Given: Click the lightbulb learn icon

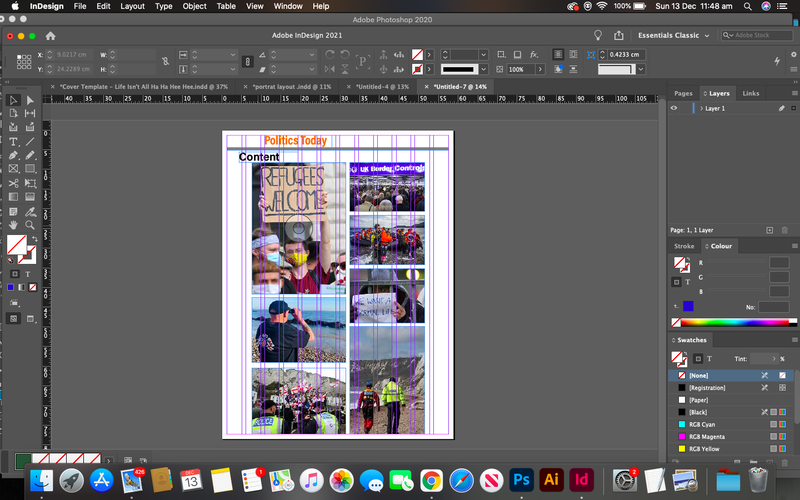Looking at the screenshot, I should [x=598, y=35].
